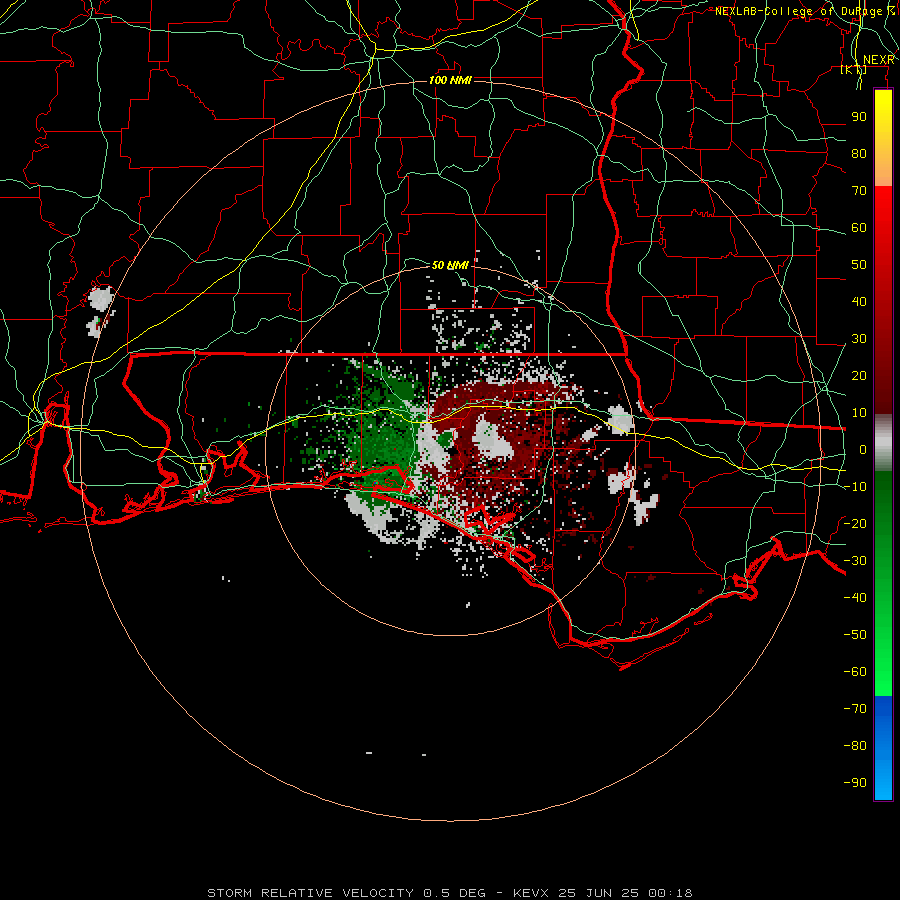Screen dimensions: 900x900
Task: Click the 0.5 DEG tilt text in caption
Action: [x=455, y=893]
